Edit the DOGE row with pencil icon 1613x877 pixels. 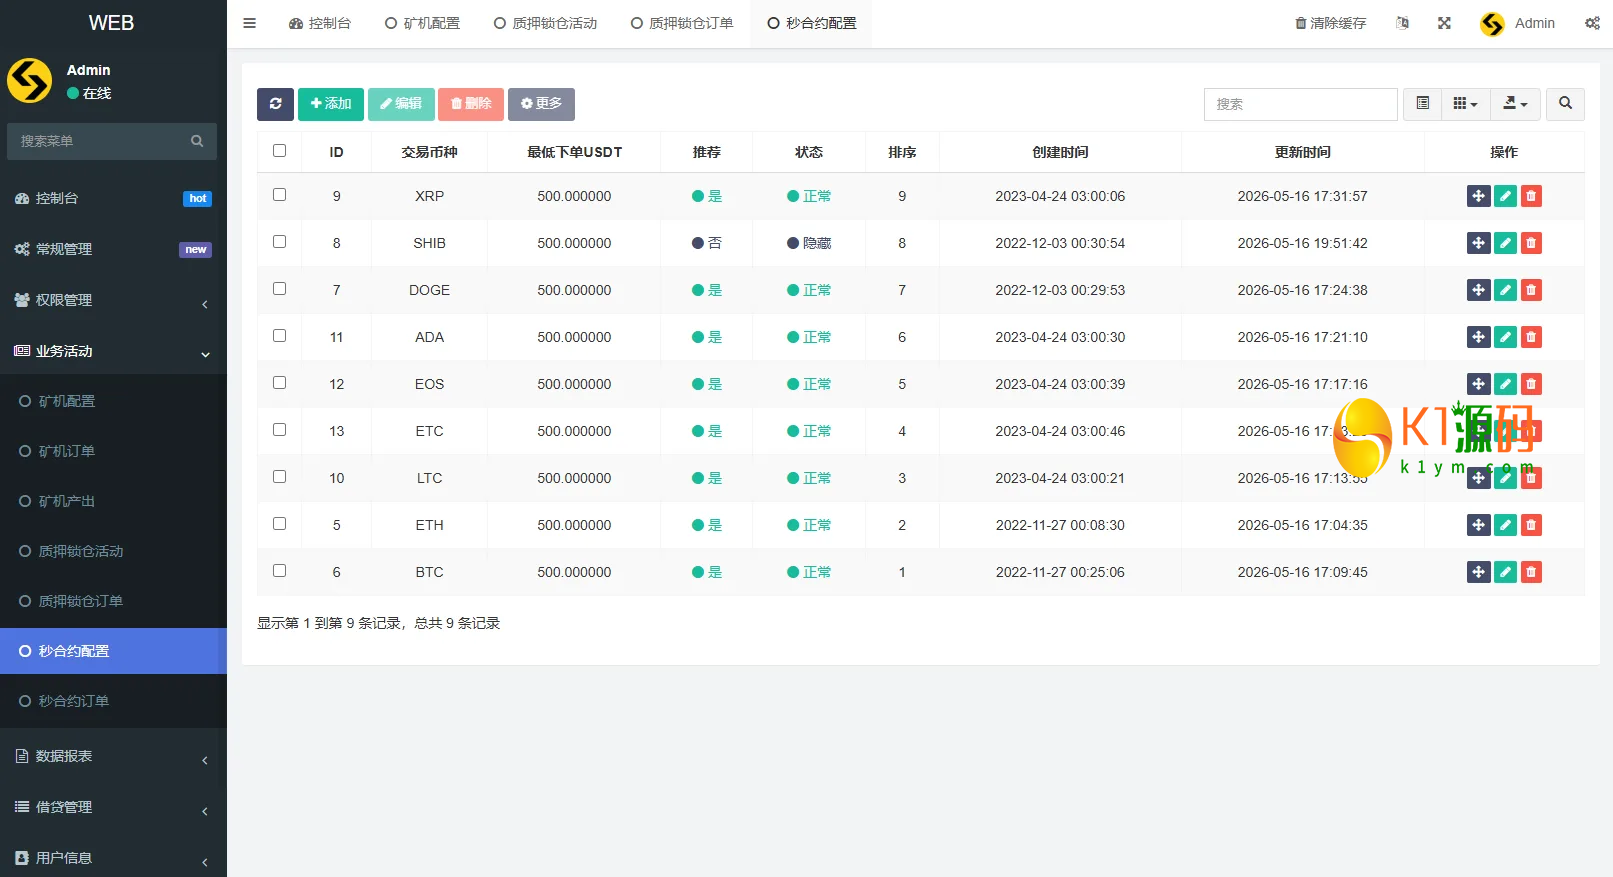(x=1505, y=290)
